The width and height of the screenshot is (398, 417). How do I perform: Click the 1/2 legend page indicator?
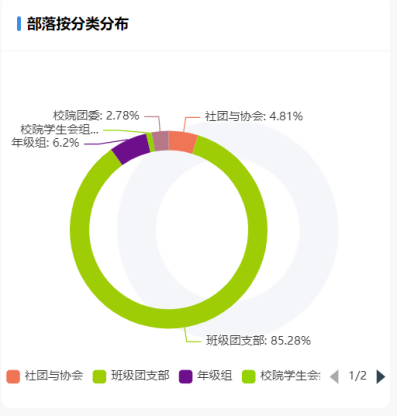(358, 376)
